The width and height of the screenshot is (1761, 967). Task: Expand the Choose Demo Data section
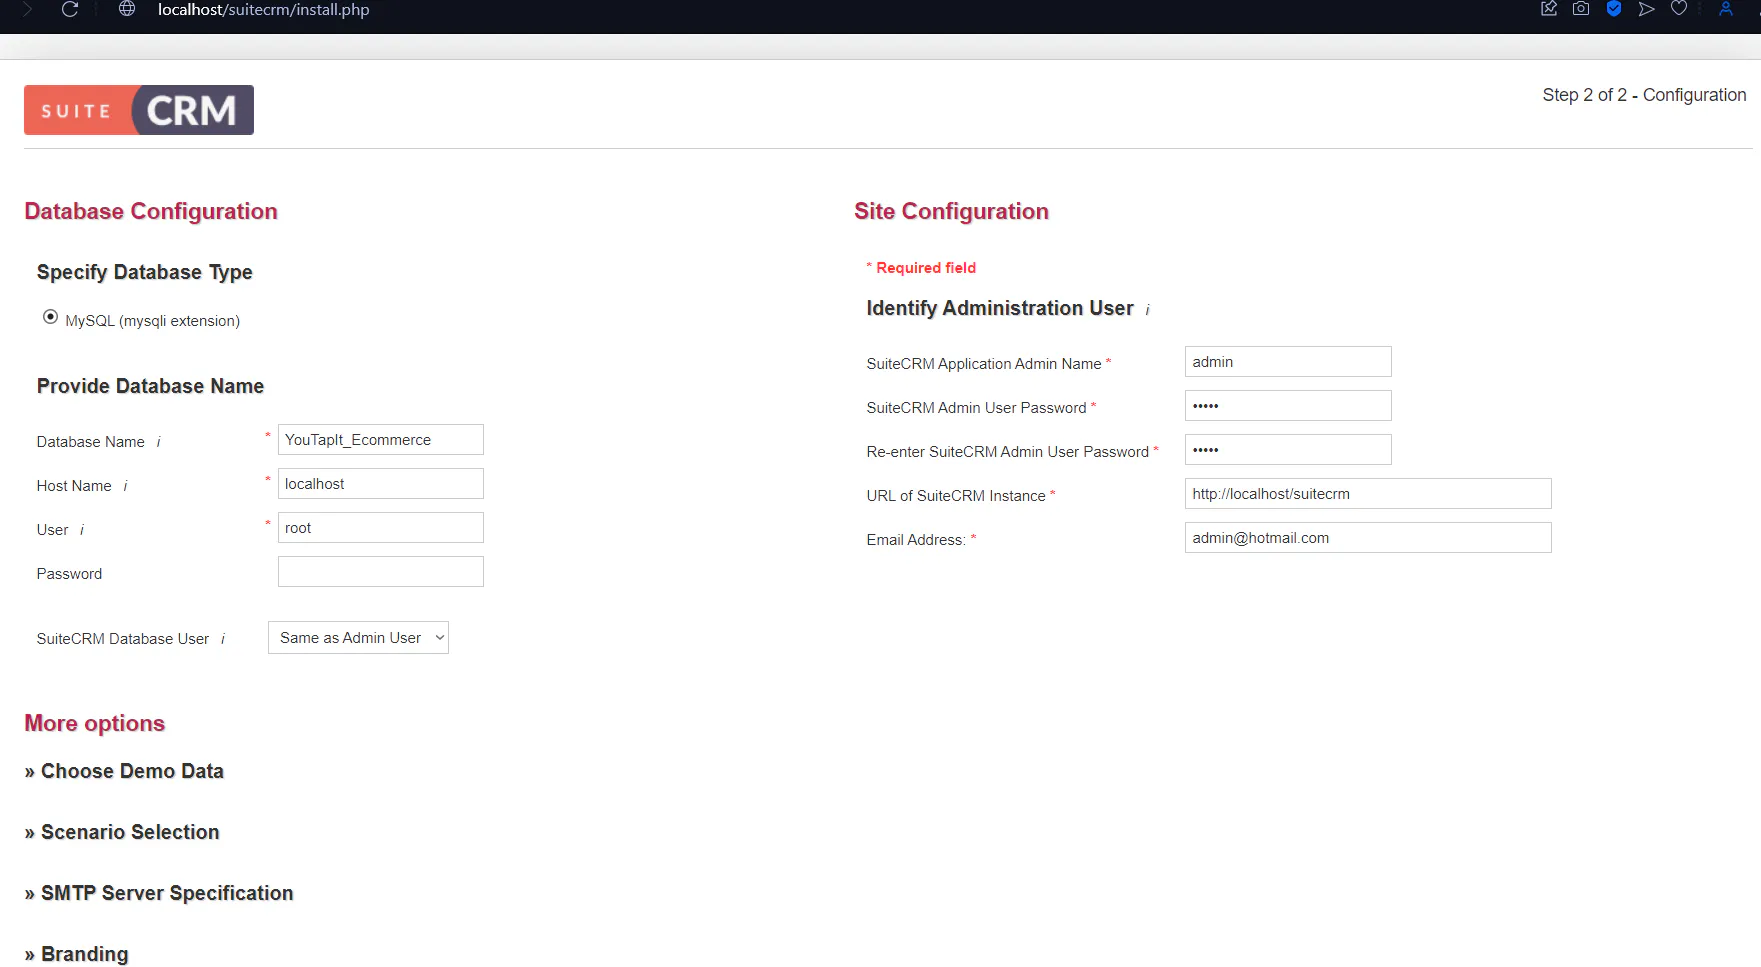[x=124, y=771]
